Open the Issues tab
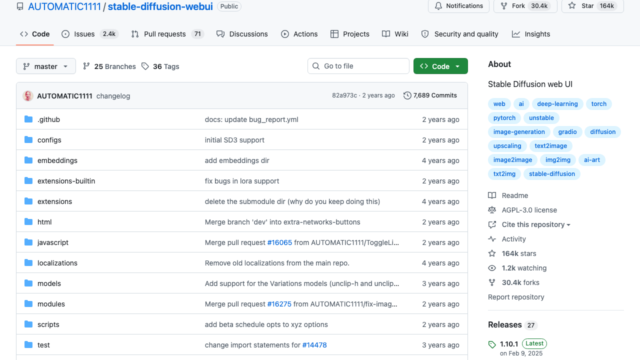Screen dimensions: 640x360 tap(89, 34)
